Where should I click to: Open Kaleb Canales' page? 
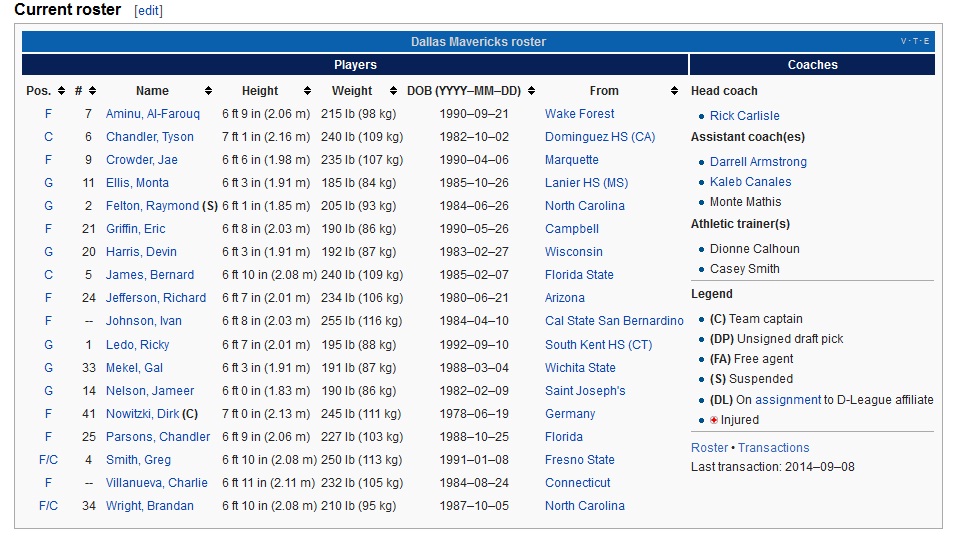point(751,182)
